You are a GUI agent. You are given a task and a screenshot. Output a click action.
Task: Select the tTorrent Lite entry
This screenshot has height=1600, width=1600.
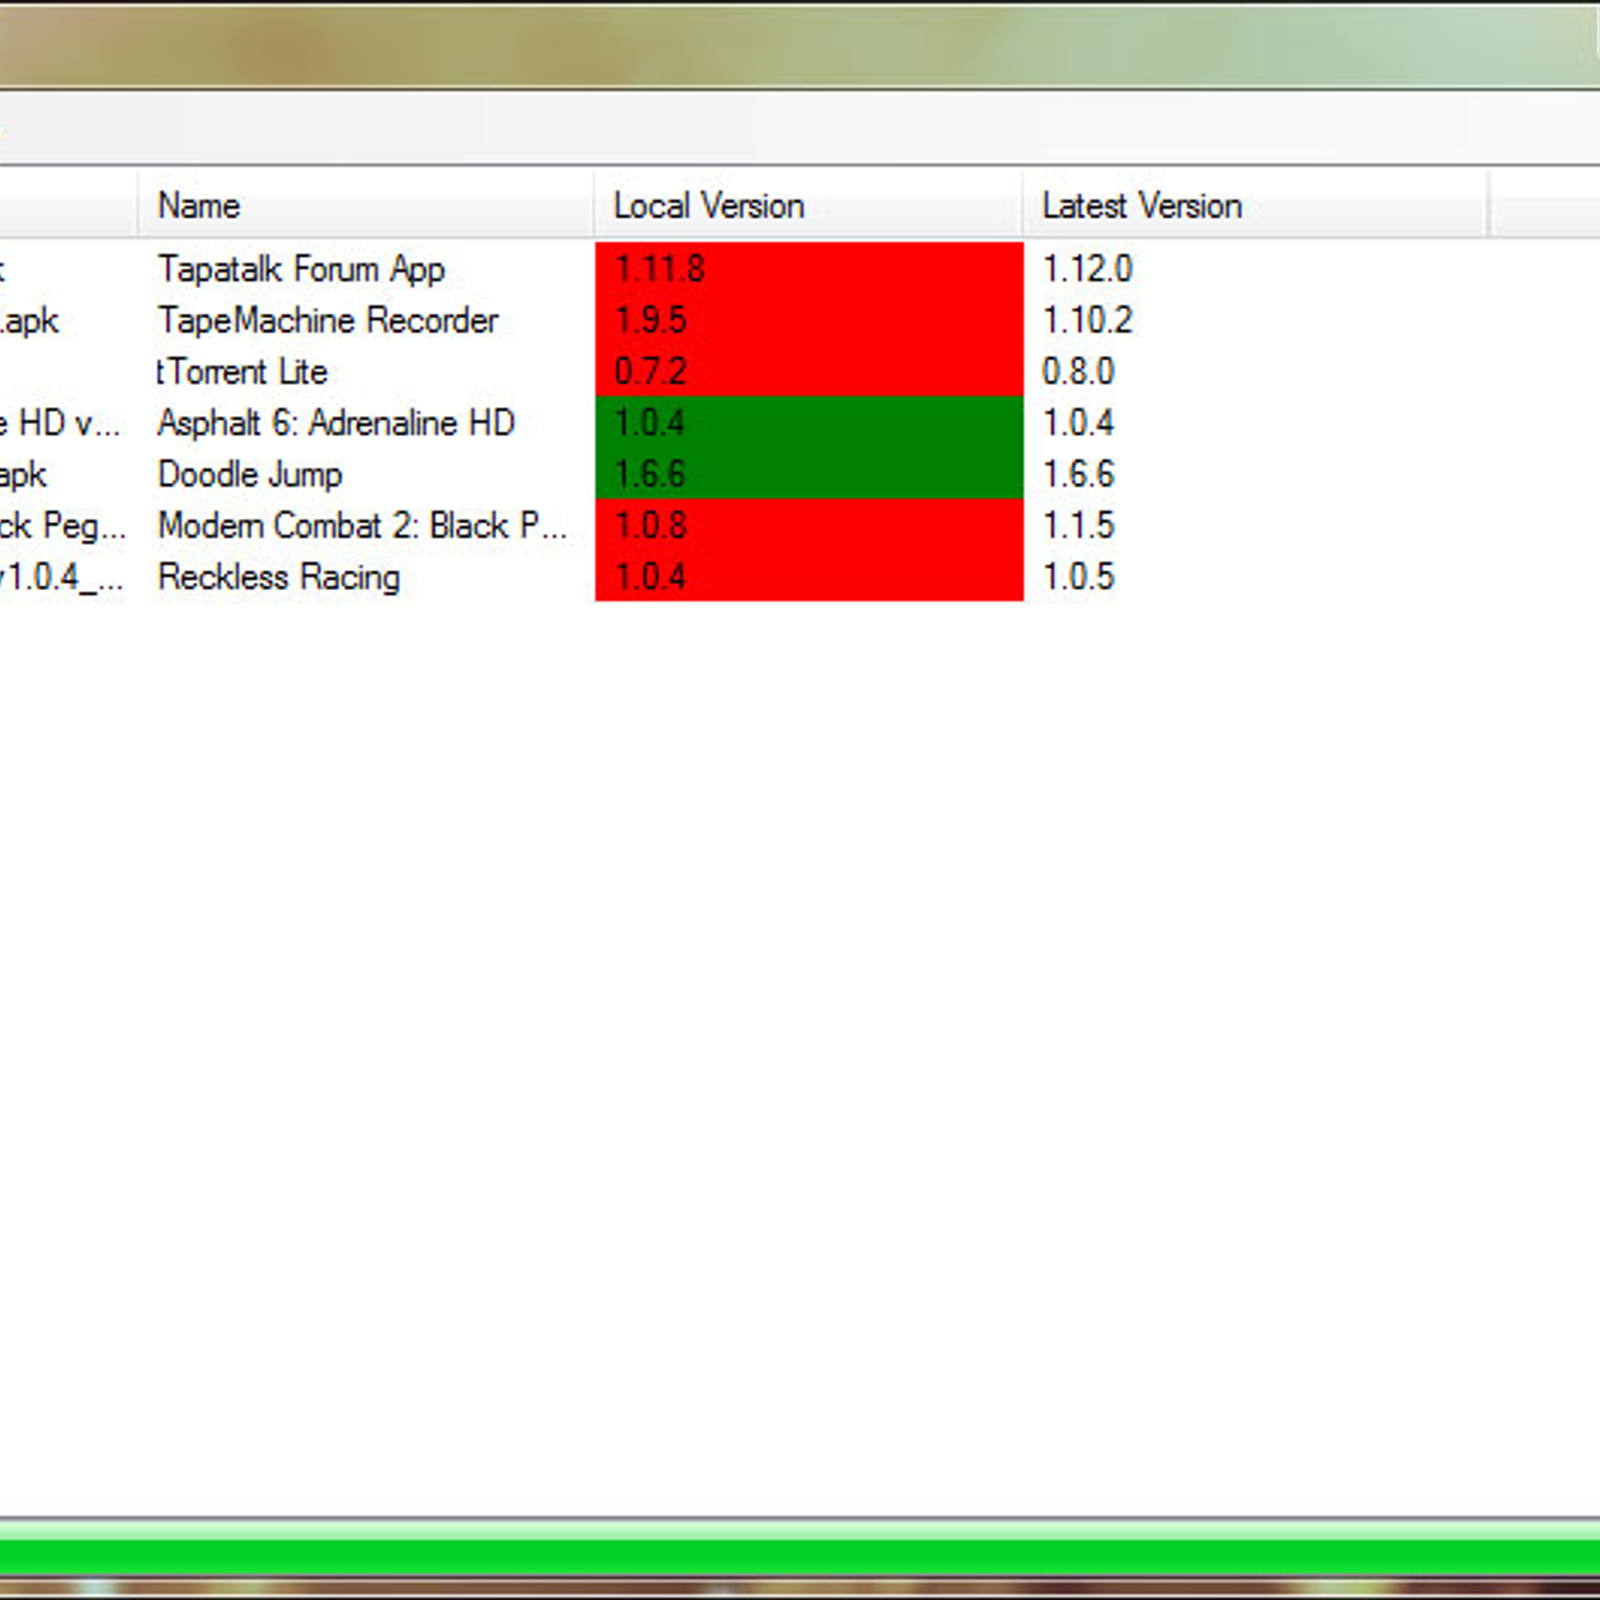tap(242, 371)
